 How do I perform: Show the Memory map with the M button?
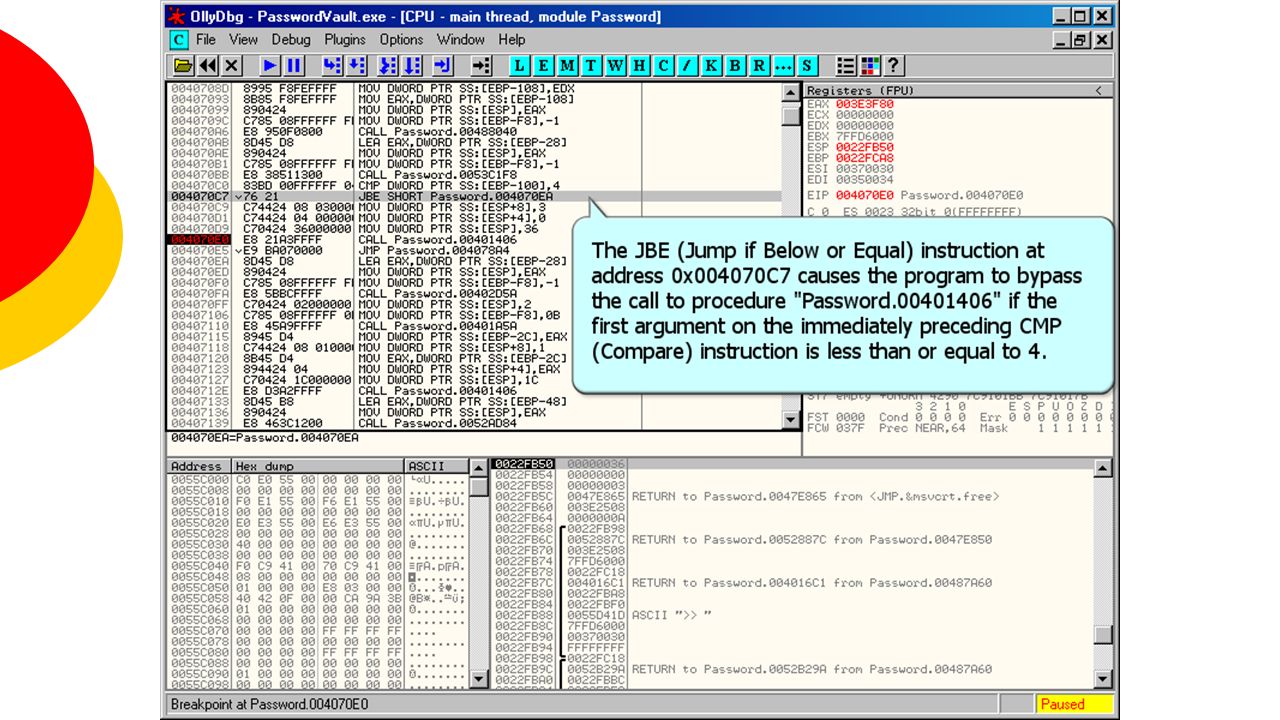coord(568,66)
